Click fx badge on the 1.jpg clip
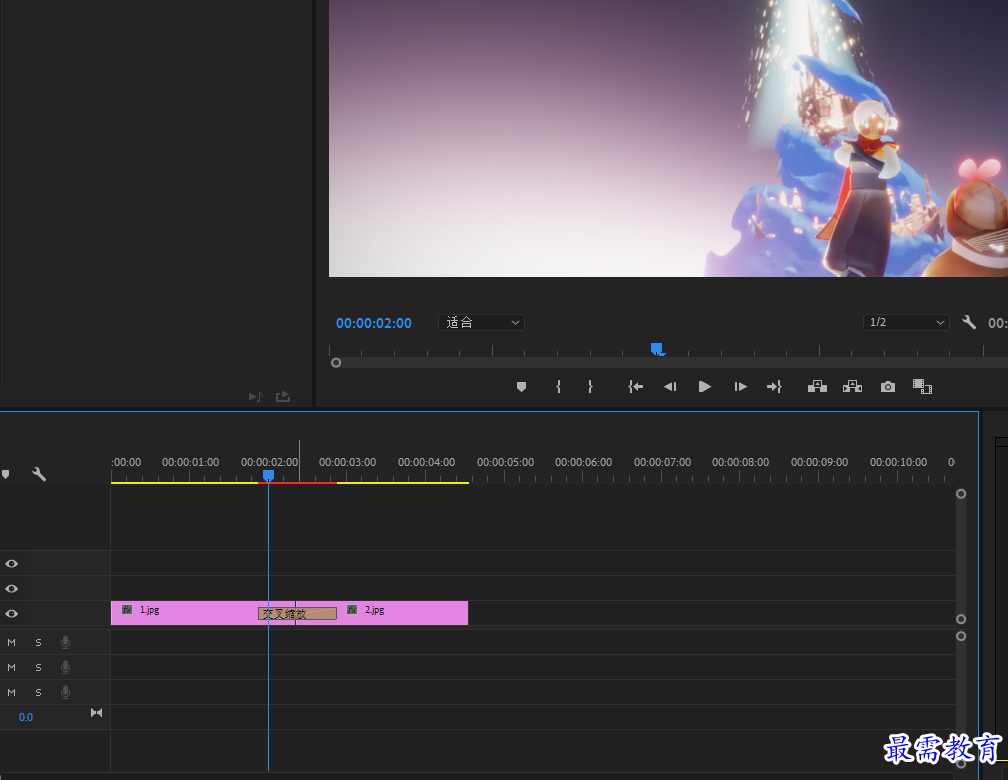Viewport: 1008px width, 780px height. tap(127, 610)
